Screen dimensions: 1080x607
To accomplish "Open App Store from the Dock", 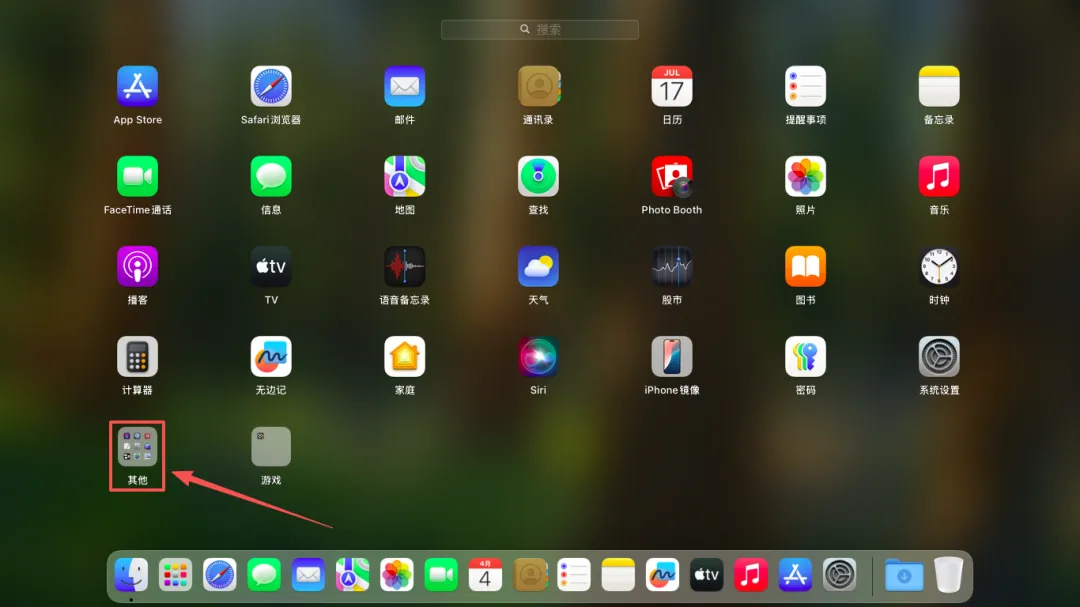I will 795,575.
